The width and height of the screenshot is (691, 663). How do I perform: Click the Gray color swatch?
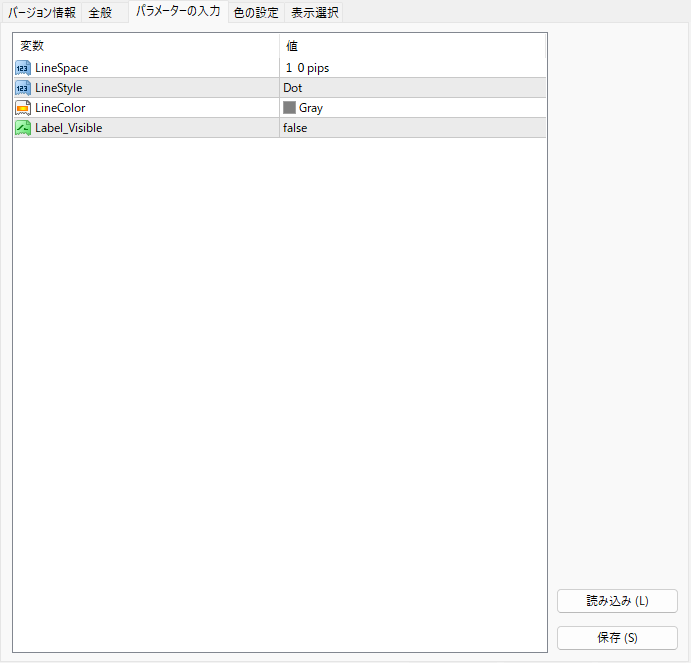pos(289,108)
